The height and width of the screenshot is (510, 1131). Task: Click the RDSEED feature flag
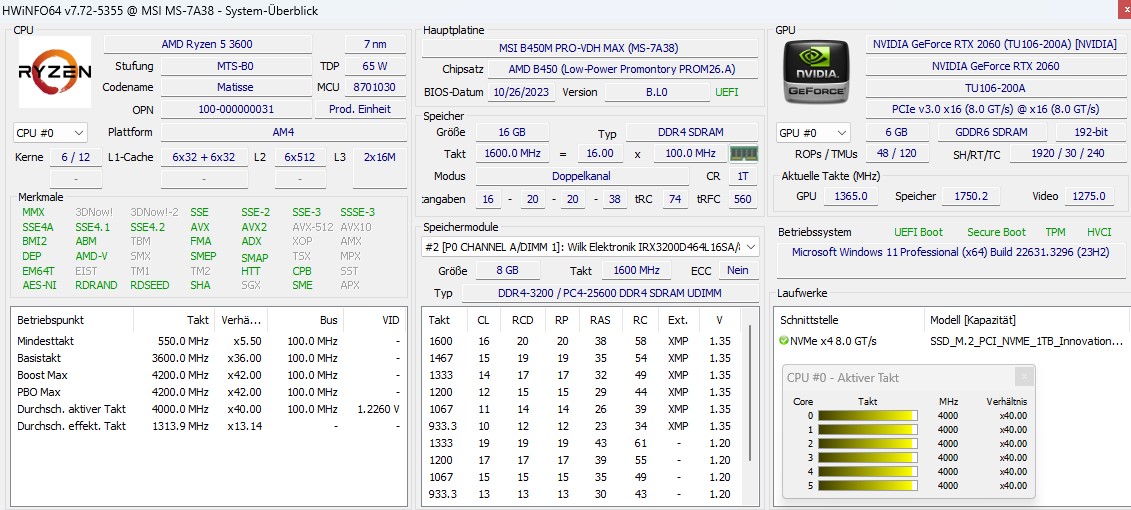point(149,285)
